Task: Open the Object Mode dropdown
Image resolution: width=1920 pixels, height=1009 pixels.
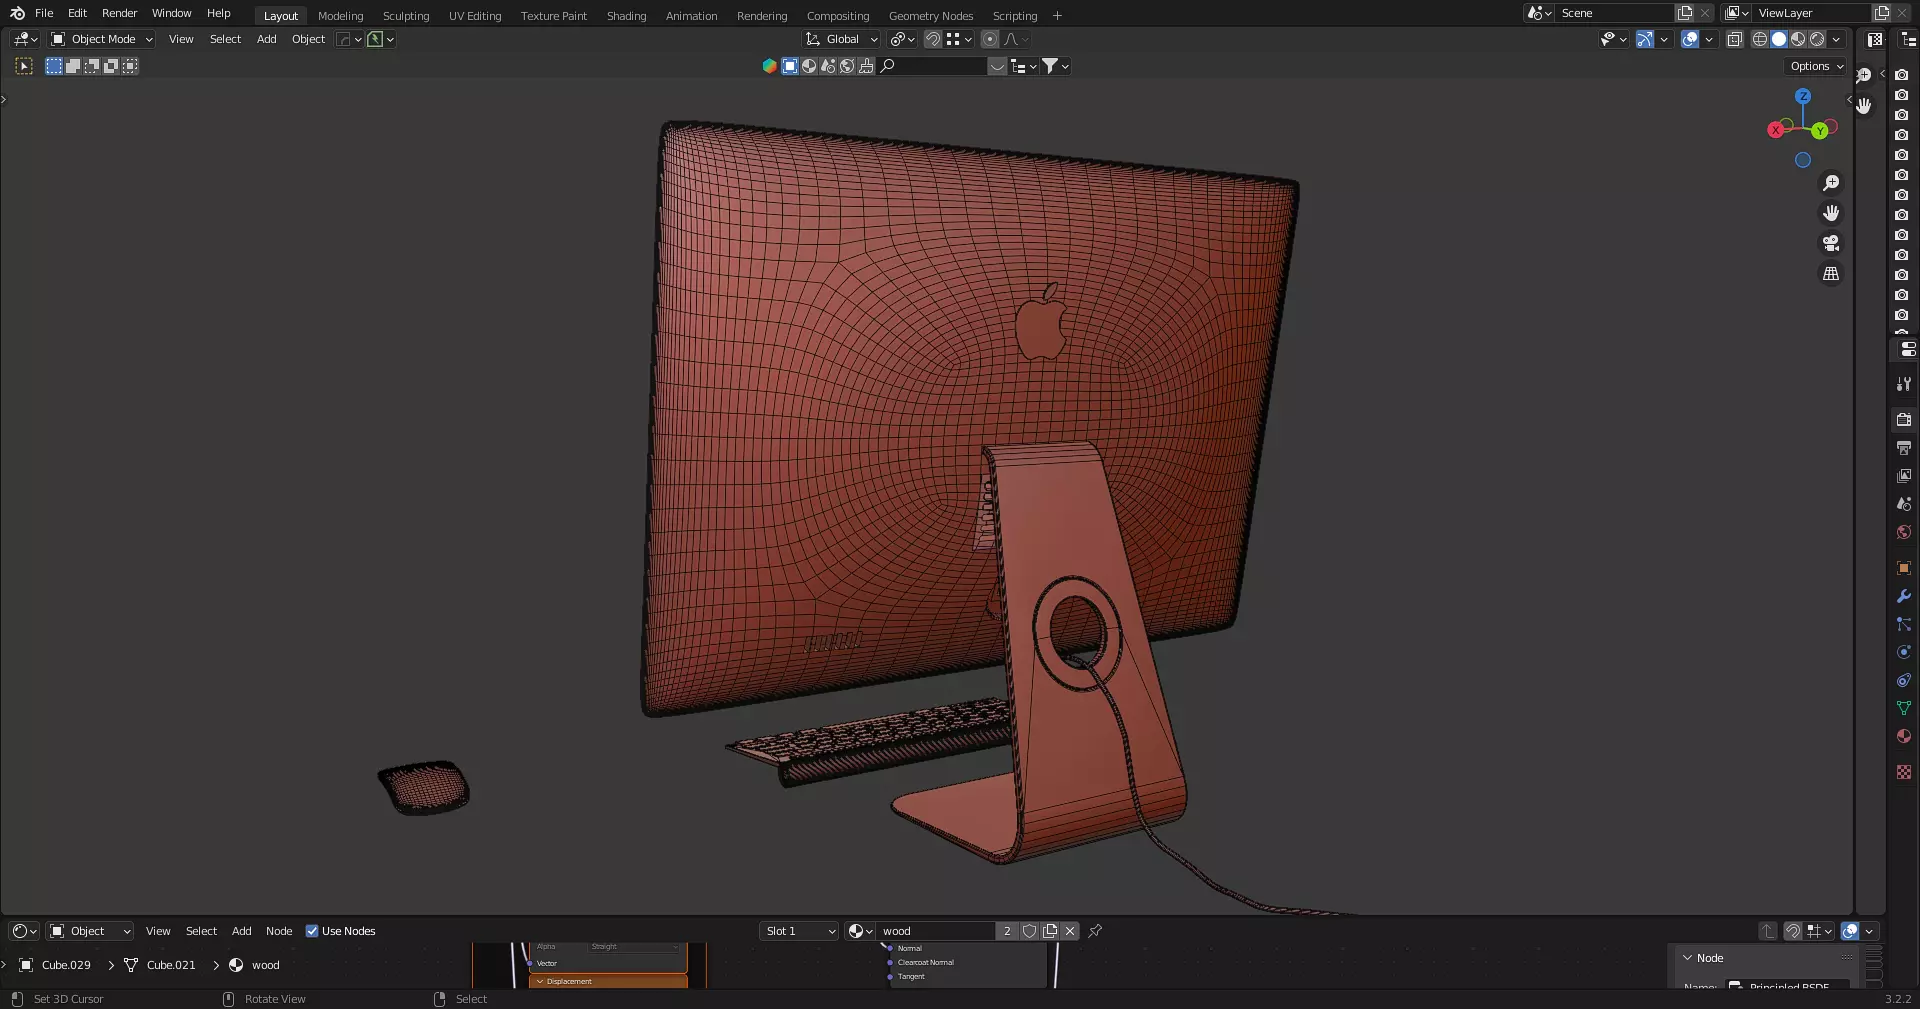Action: coord(102,39)
